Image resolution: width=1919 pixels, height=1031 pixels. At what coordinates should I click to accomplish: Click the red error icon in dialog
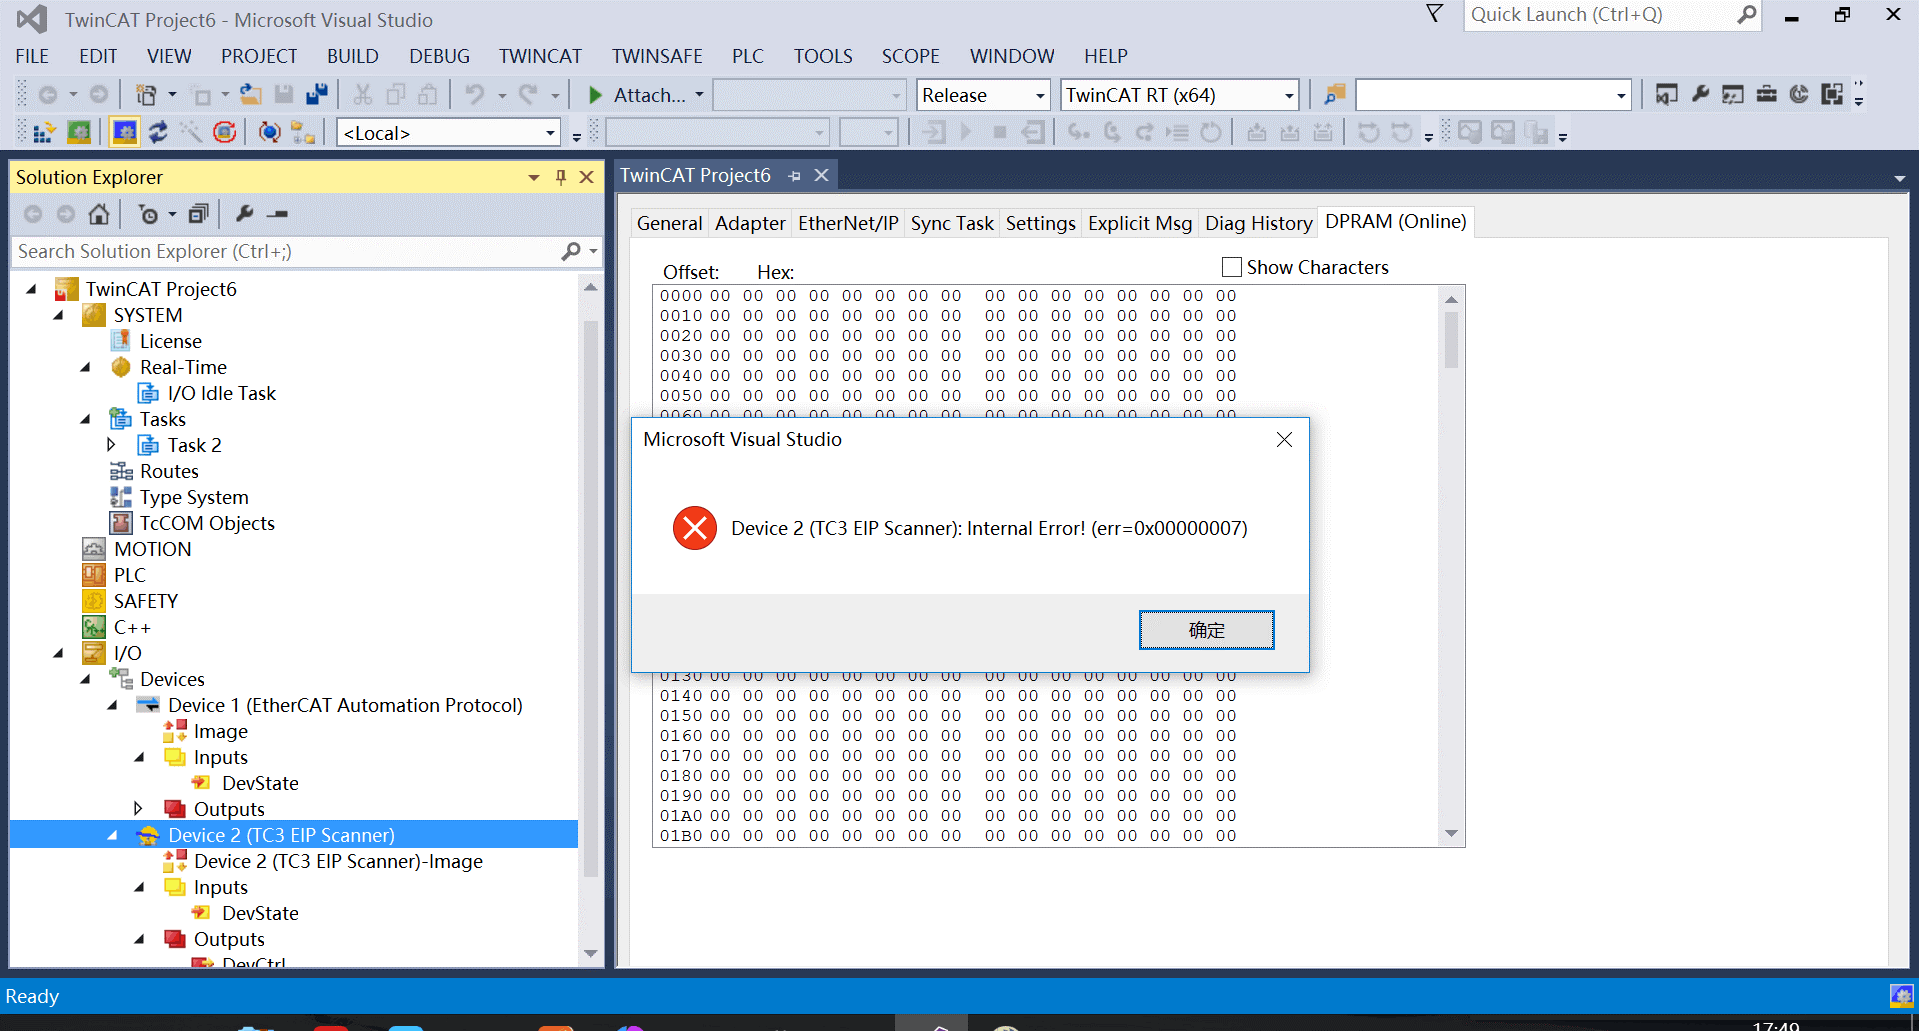coord(695,528)
